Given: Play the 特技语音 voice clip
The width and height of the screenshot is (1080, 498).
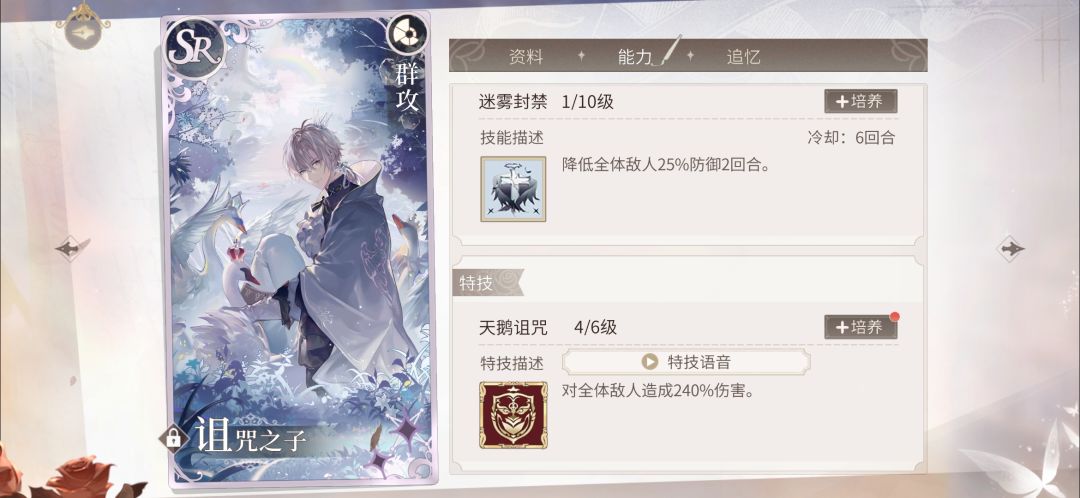Looking at the screenshot, I should 686,362.
